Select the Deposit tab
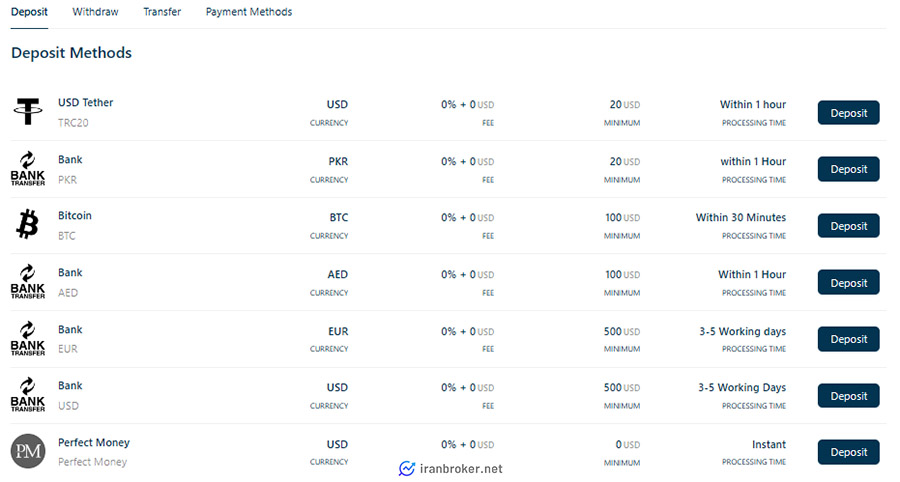Viewport: 900px width, 482px height. [x=29, y=11]
